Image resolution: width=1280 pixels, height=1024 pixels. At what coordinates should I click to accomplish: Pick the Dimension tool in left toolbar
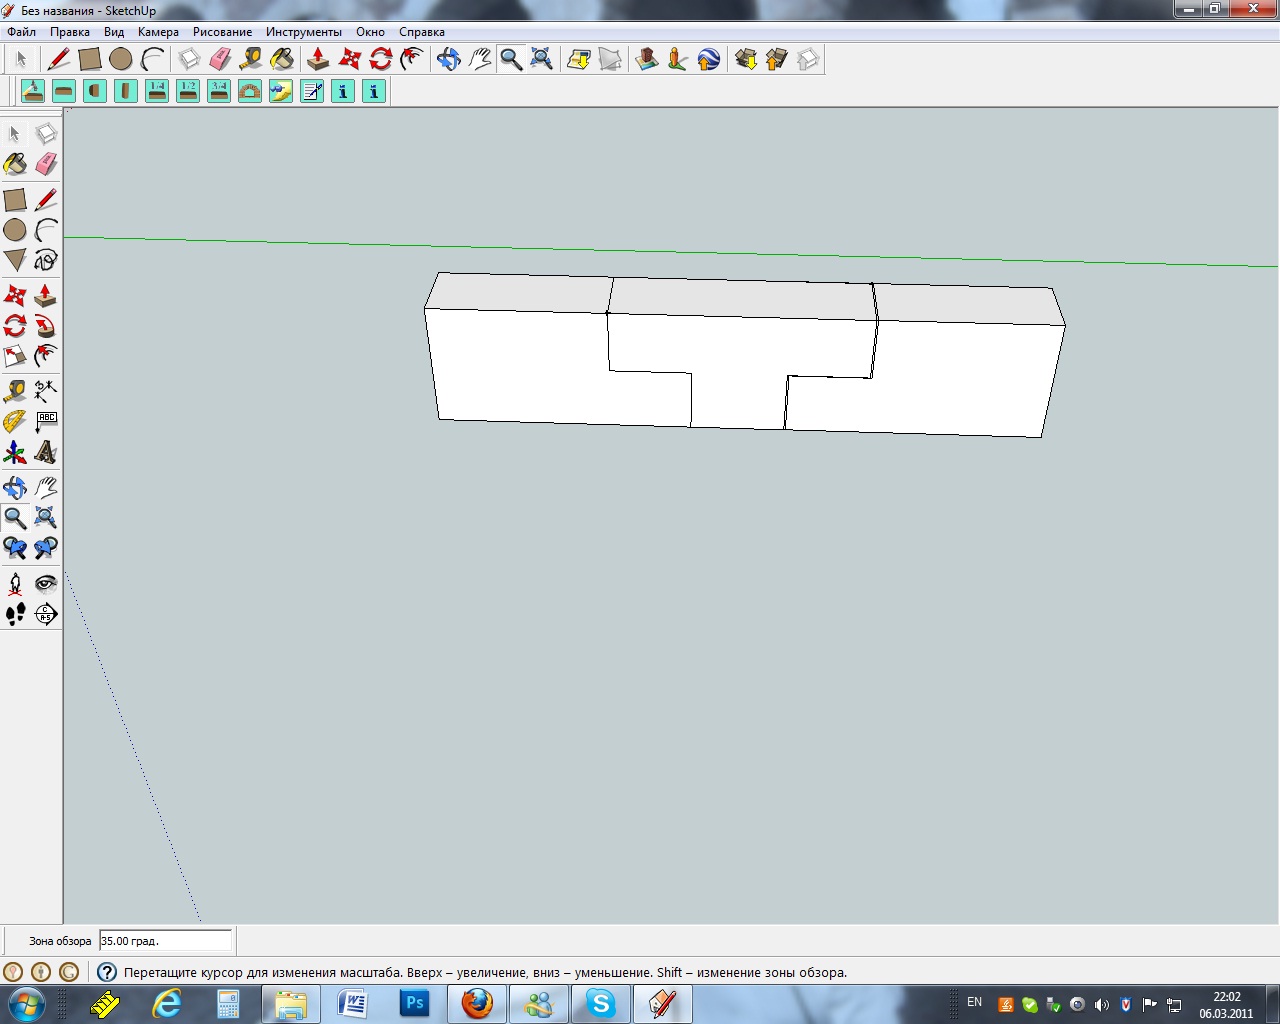pyautogui.click(x=45, y=390)
